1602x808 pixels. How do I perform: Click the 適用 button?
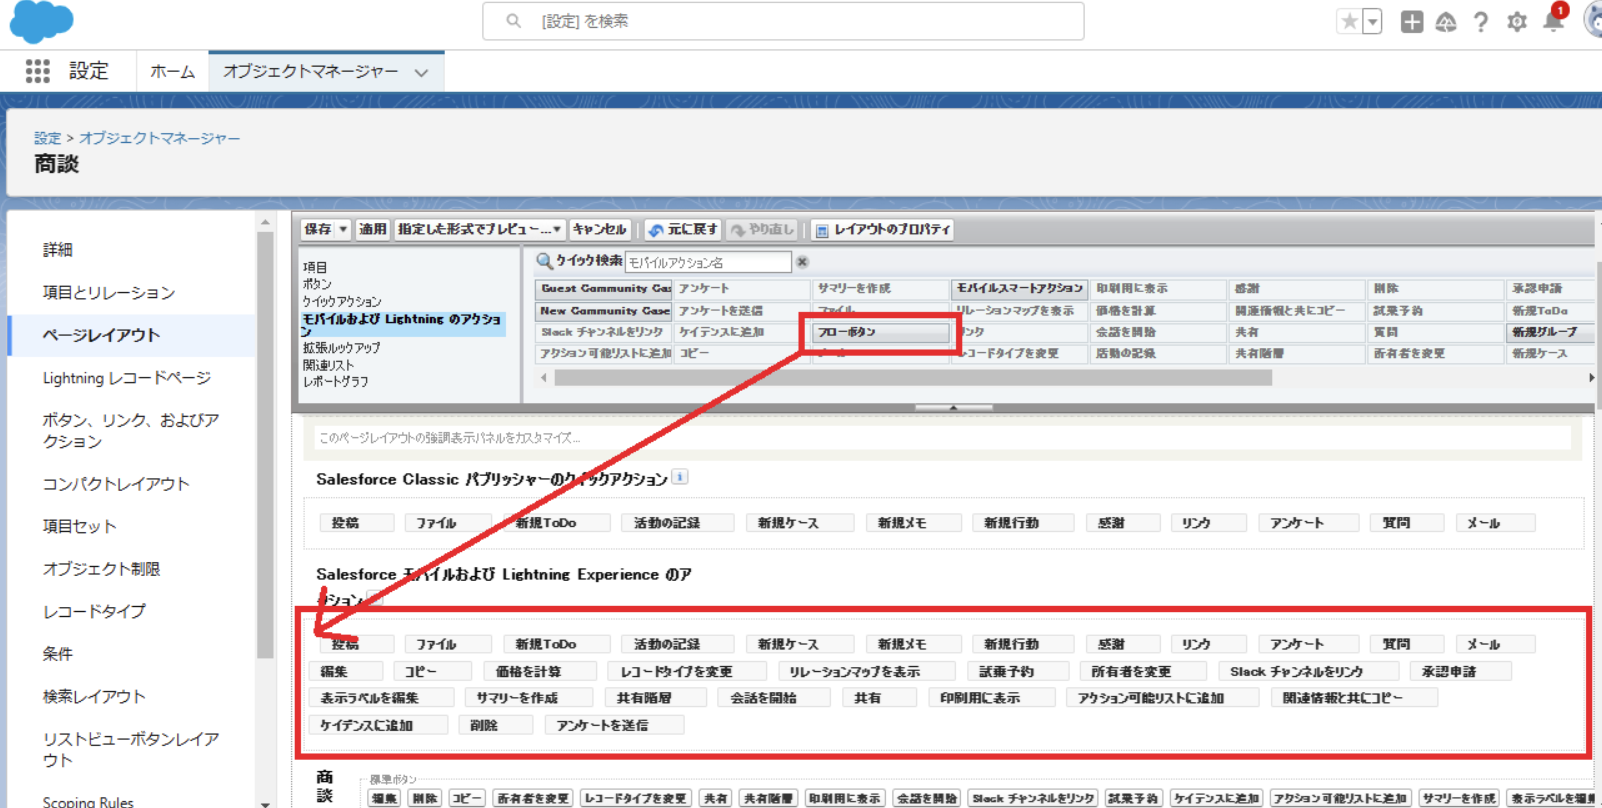(x=372, y=229)
